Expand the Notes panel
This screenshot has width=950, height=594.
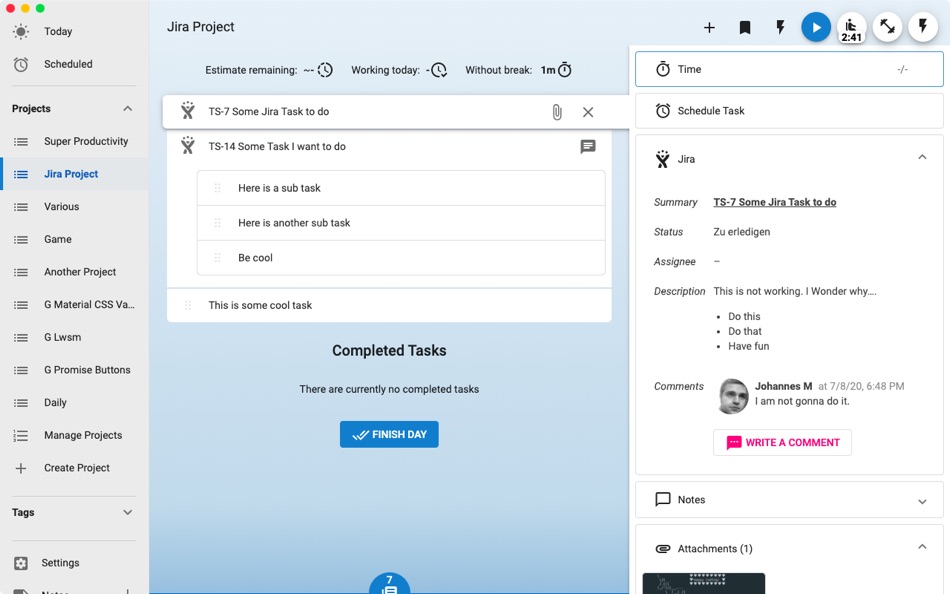922,501
